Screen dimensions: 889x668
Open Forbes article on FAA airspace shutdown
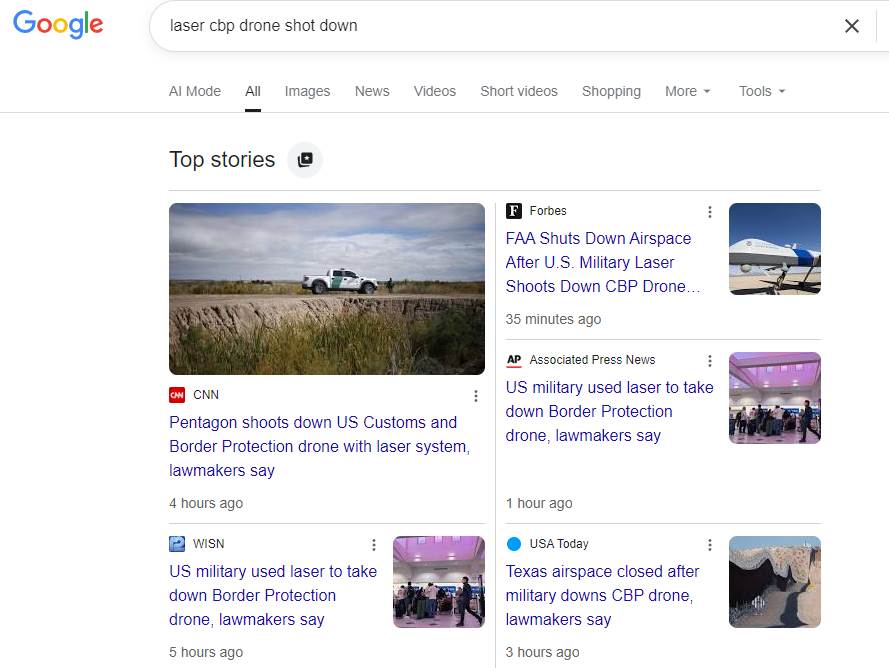(600, 262)
